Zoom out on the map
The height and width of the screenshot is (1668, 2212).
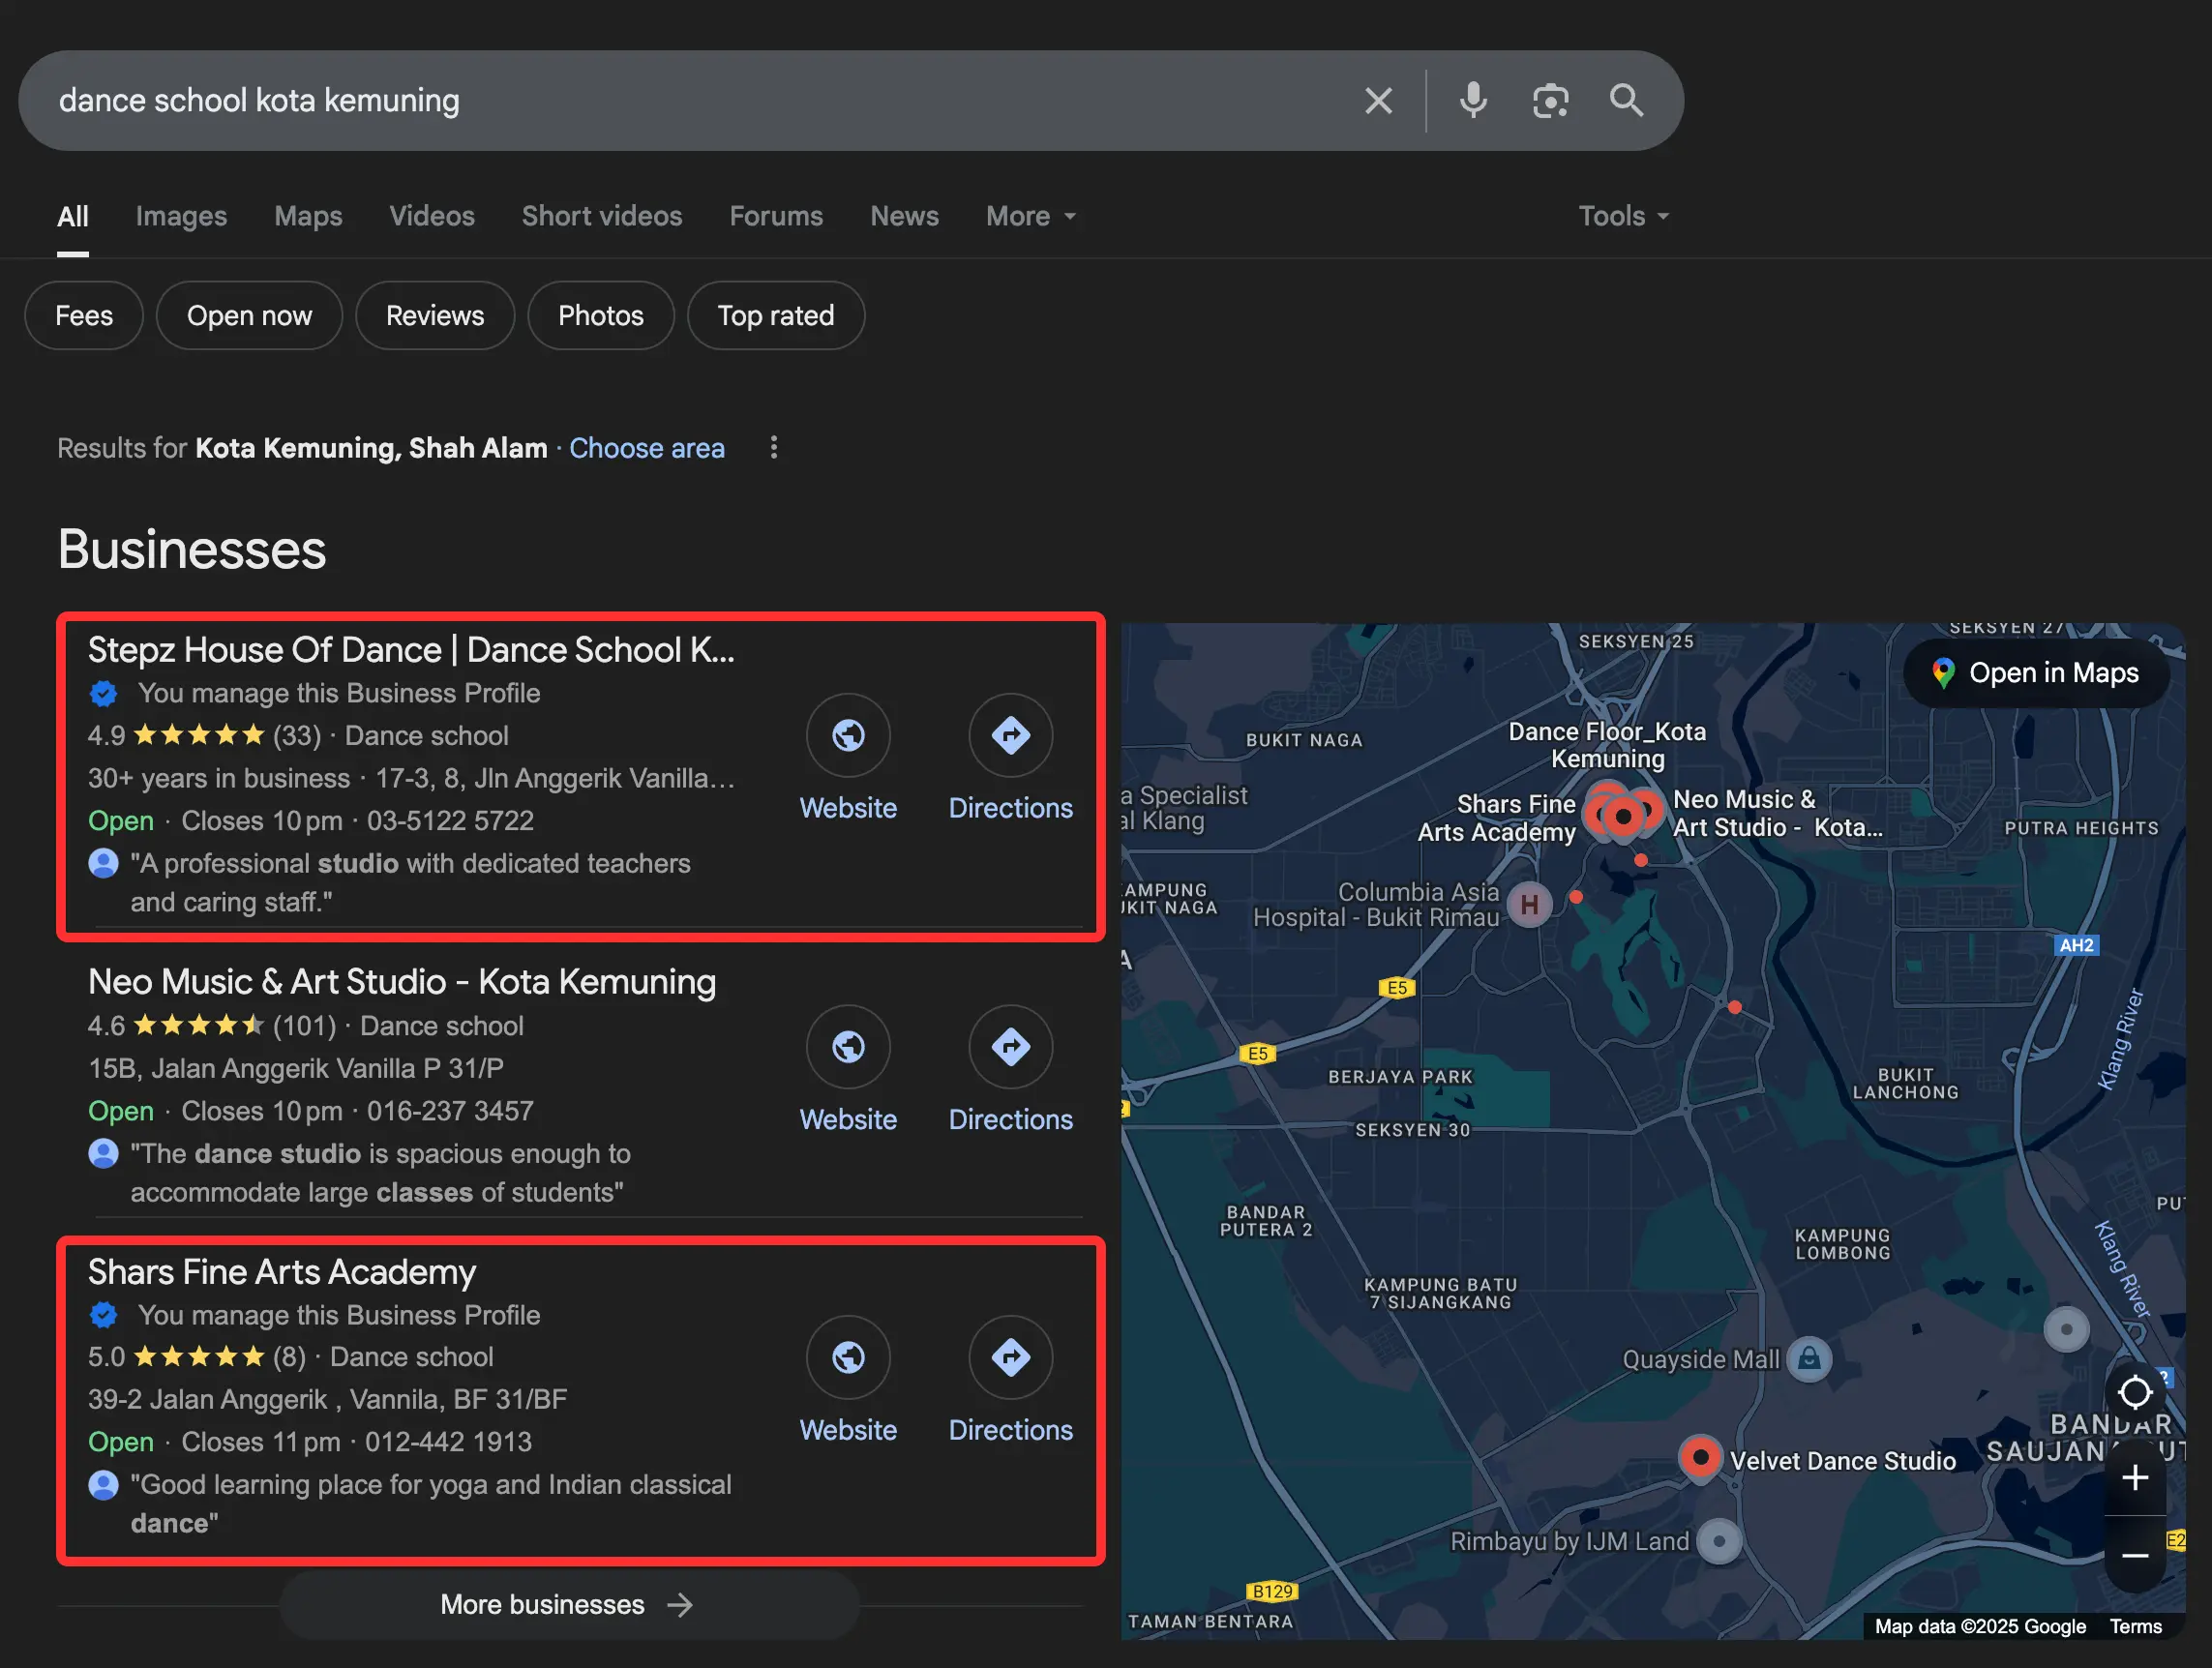tap(2134, 1555)
